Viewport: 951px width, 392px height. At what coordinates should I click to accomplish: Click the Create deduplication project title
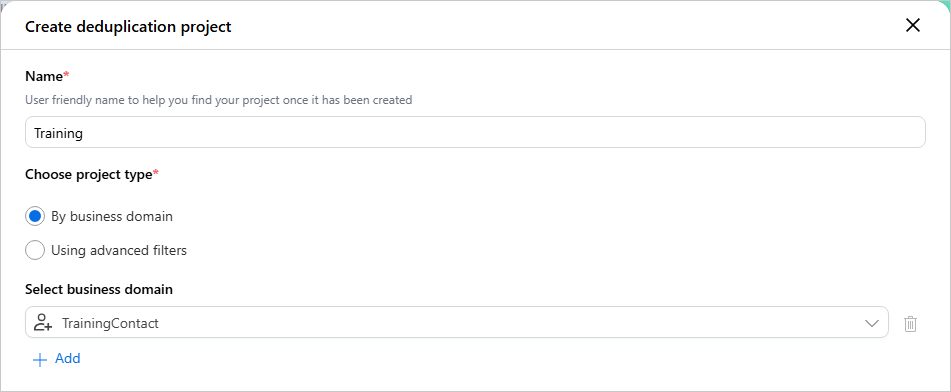pos(128,27)
